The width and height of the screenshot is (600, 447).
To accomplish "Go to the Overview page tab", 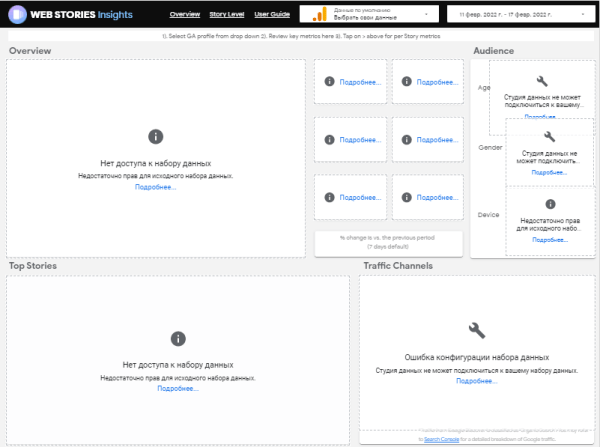I will [184, 15].
